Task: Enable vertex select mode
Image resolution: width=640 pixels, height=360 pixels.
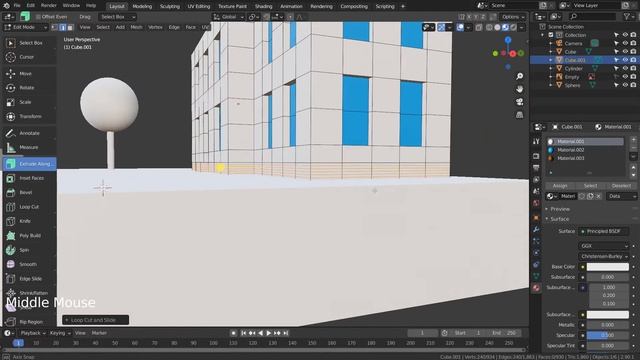Action: (55, 27)
